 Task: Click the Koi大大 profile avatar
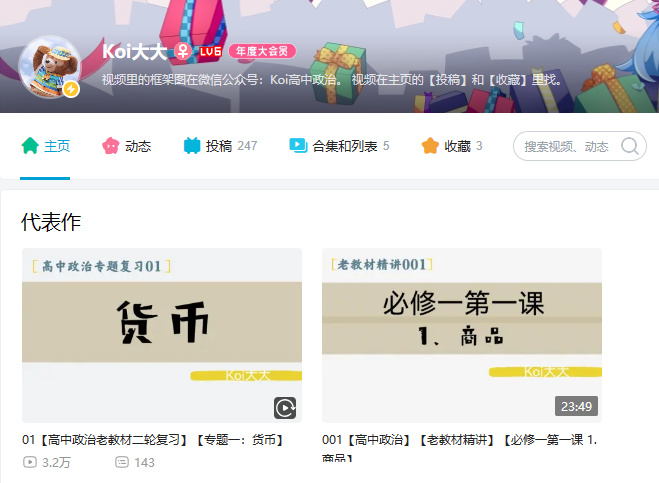point(50,67)
